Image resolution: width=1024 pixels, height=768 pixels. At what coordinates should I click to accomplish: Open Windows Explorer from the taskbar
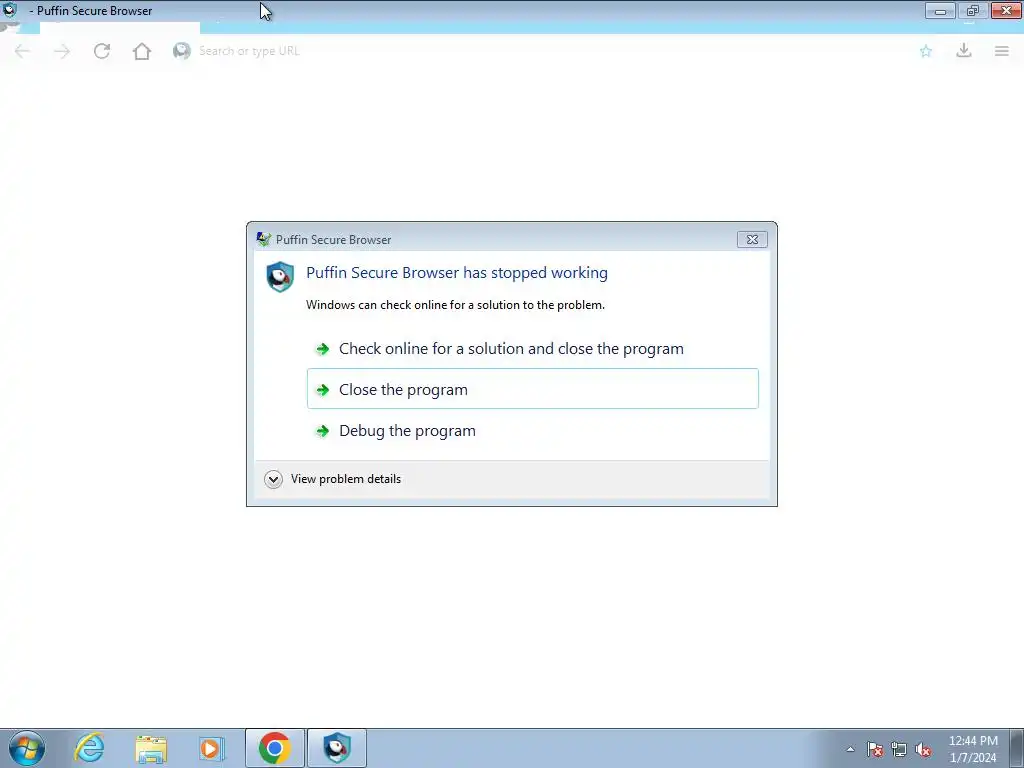151,748
